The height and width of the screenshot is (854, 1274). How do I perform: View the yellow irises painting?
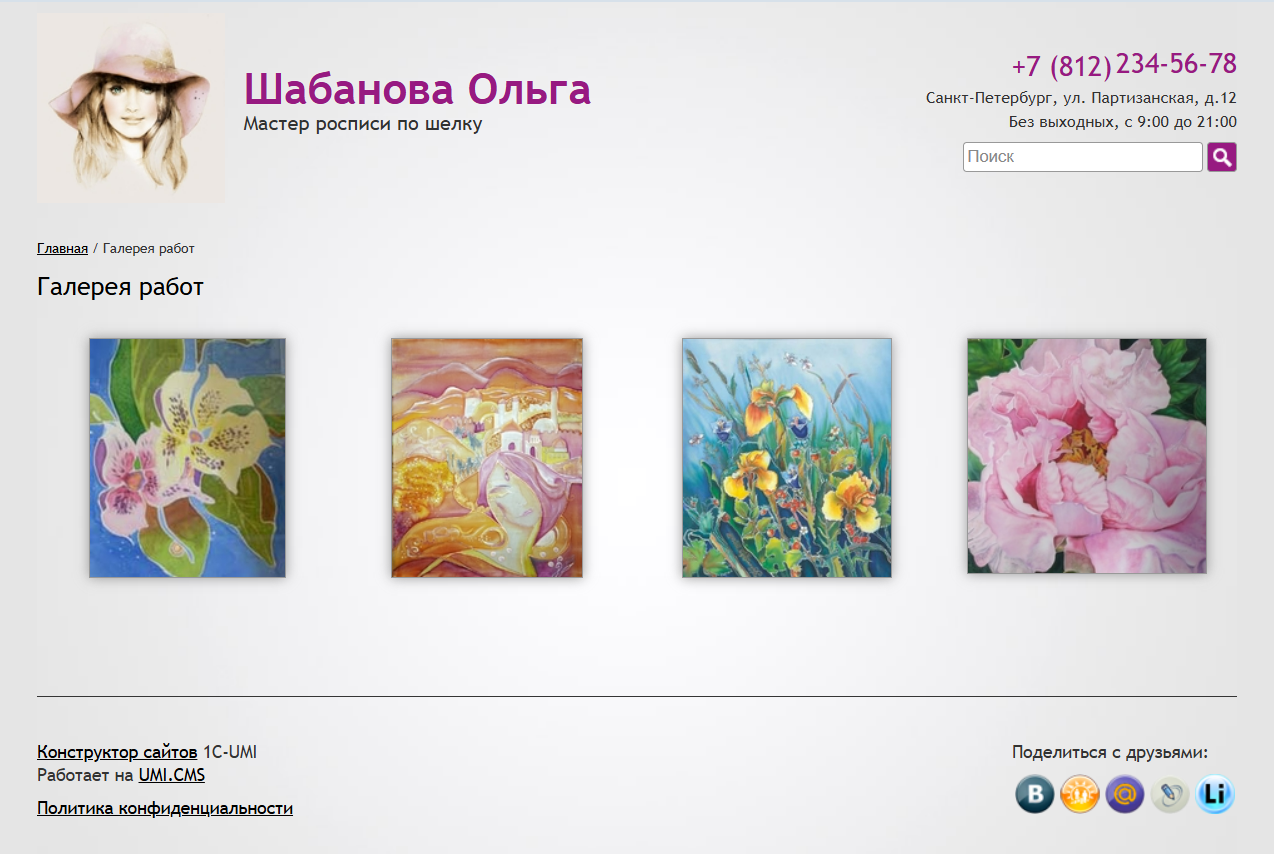(786, 458)
